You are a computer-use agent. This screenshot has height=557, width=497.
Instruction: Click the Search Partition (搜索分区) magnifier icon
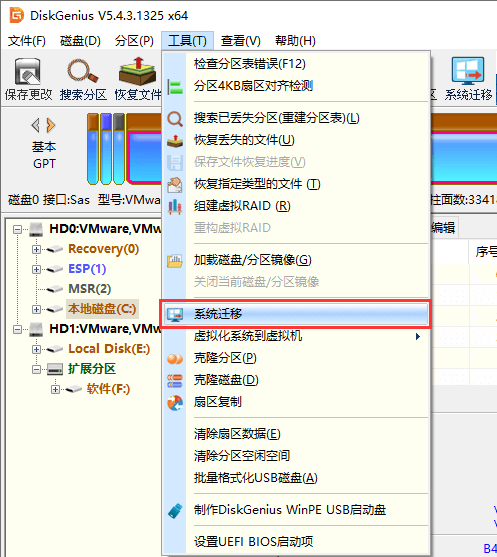coord(83,72)
